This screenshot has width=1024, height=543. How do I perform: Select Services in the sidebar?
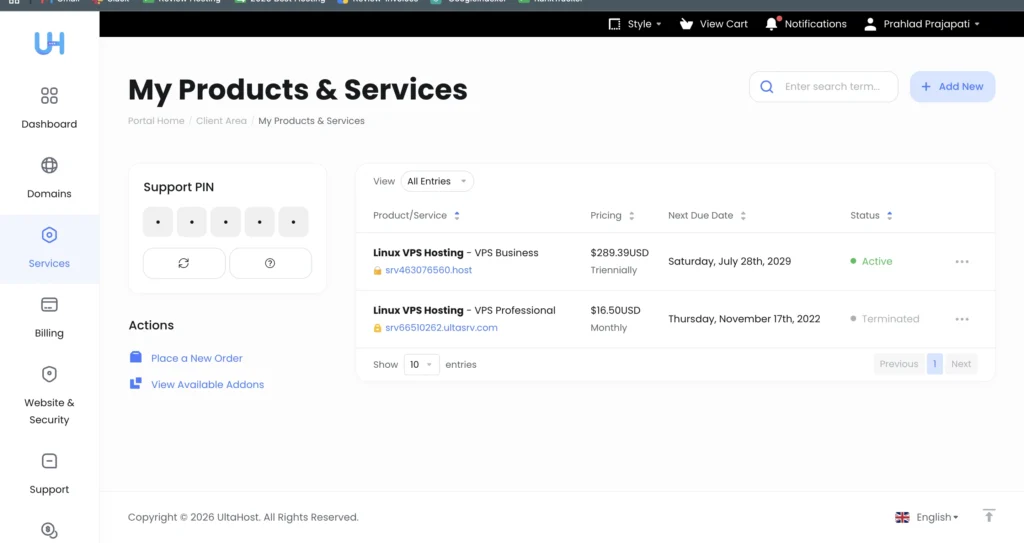(x=49, y=249)
